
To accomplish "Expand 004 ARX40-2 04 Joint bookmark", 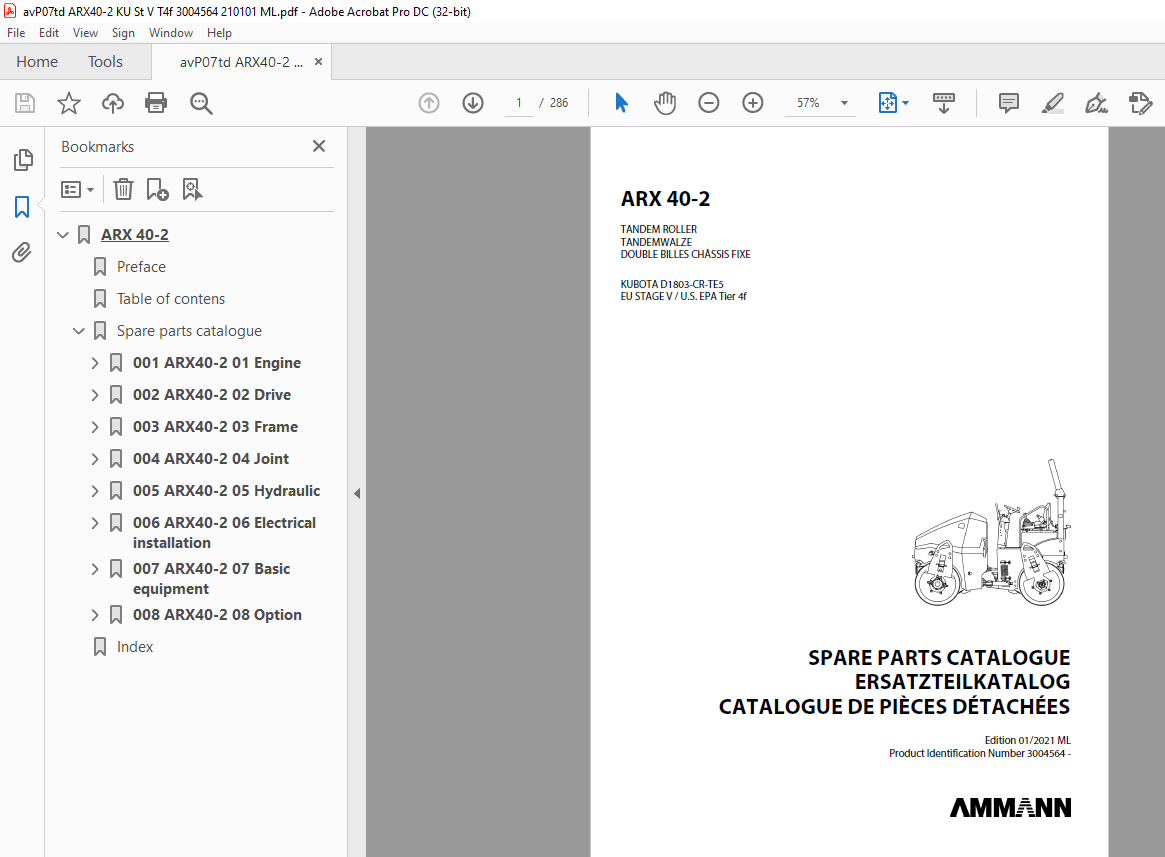I will click(x=95, y=459).
